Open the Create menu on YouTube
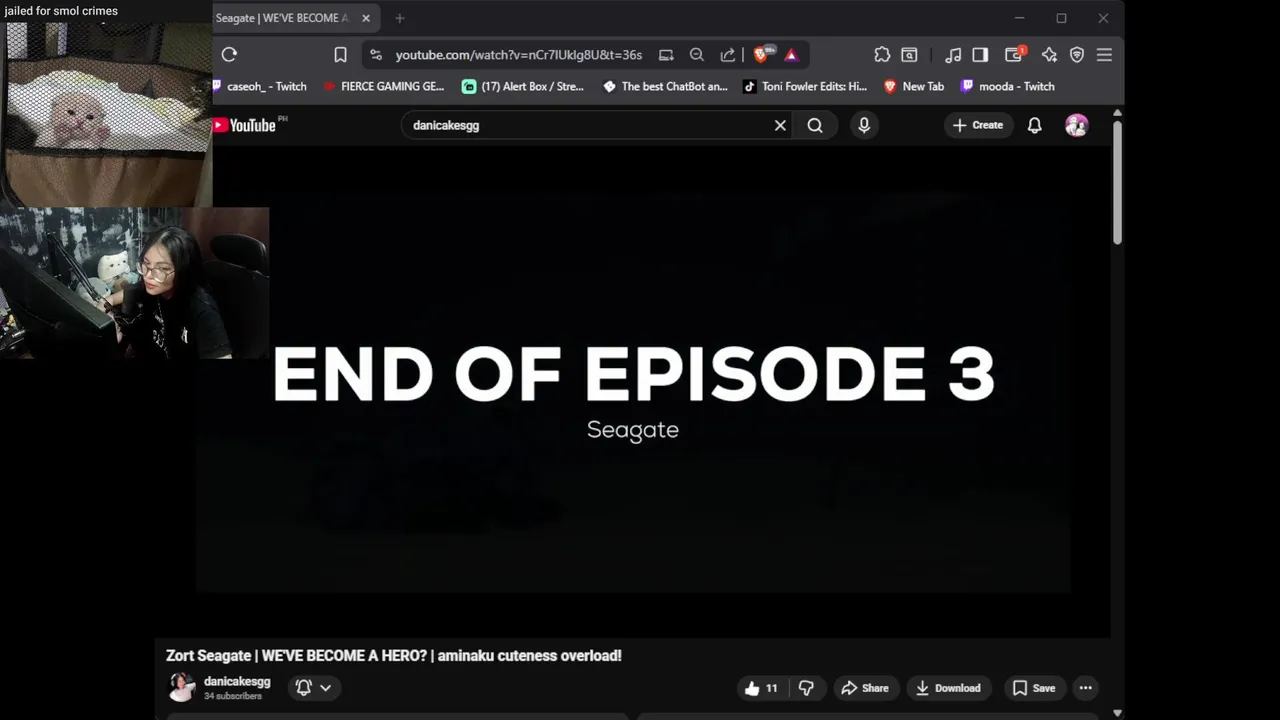 [978, 125]
